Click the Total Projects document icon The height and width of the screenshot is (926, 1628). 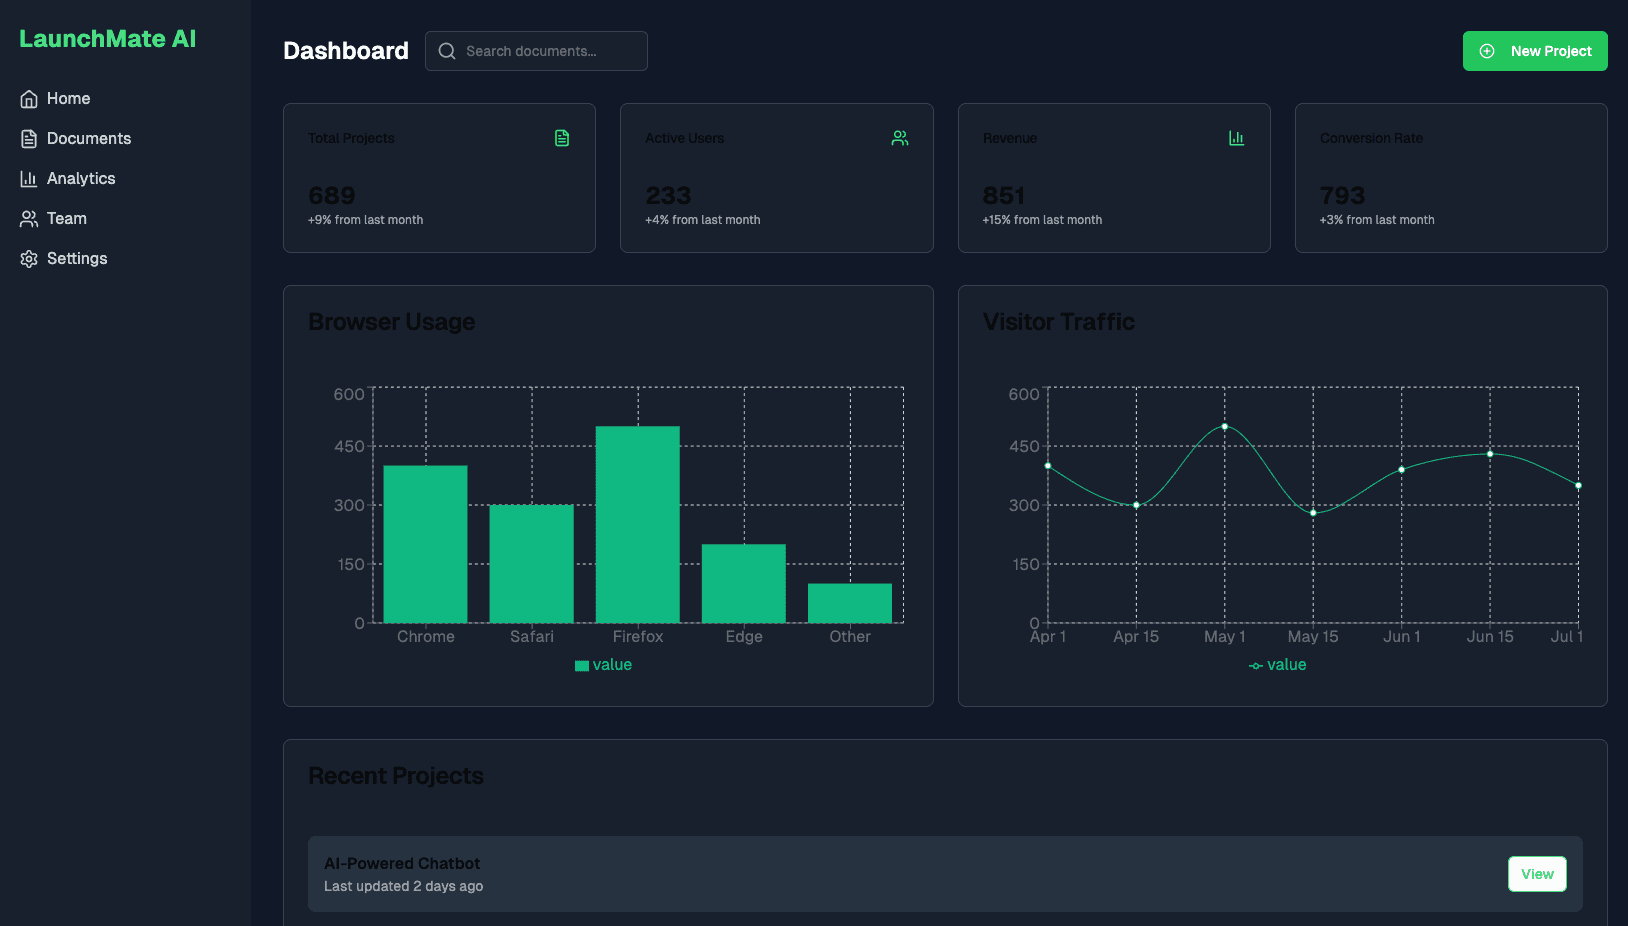click(562, 138)
